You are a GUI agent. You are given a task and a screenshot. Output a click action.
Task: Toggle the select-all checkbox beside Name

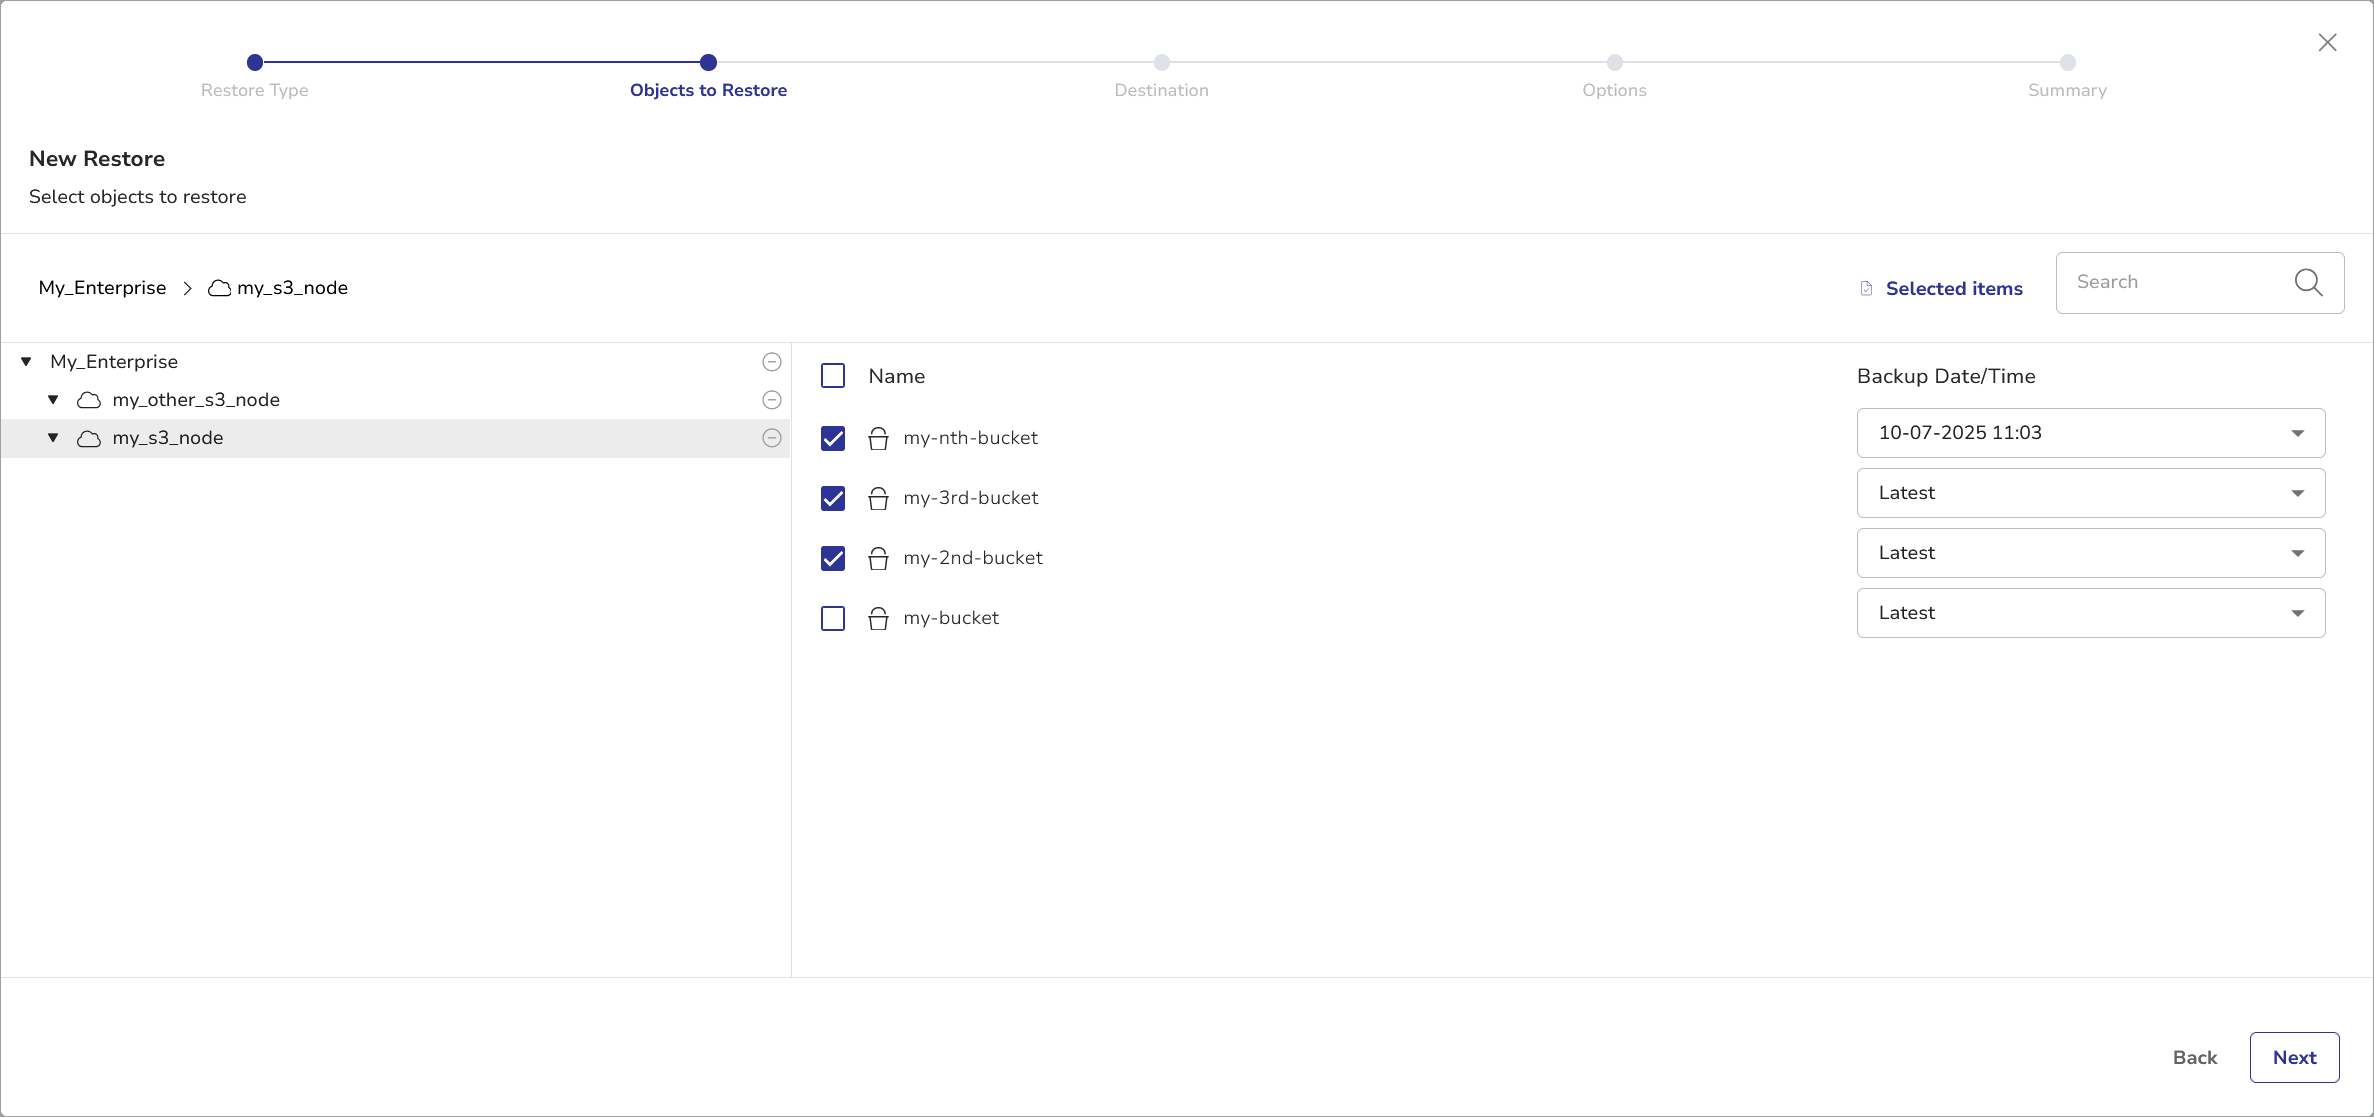tap(833, 376)
